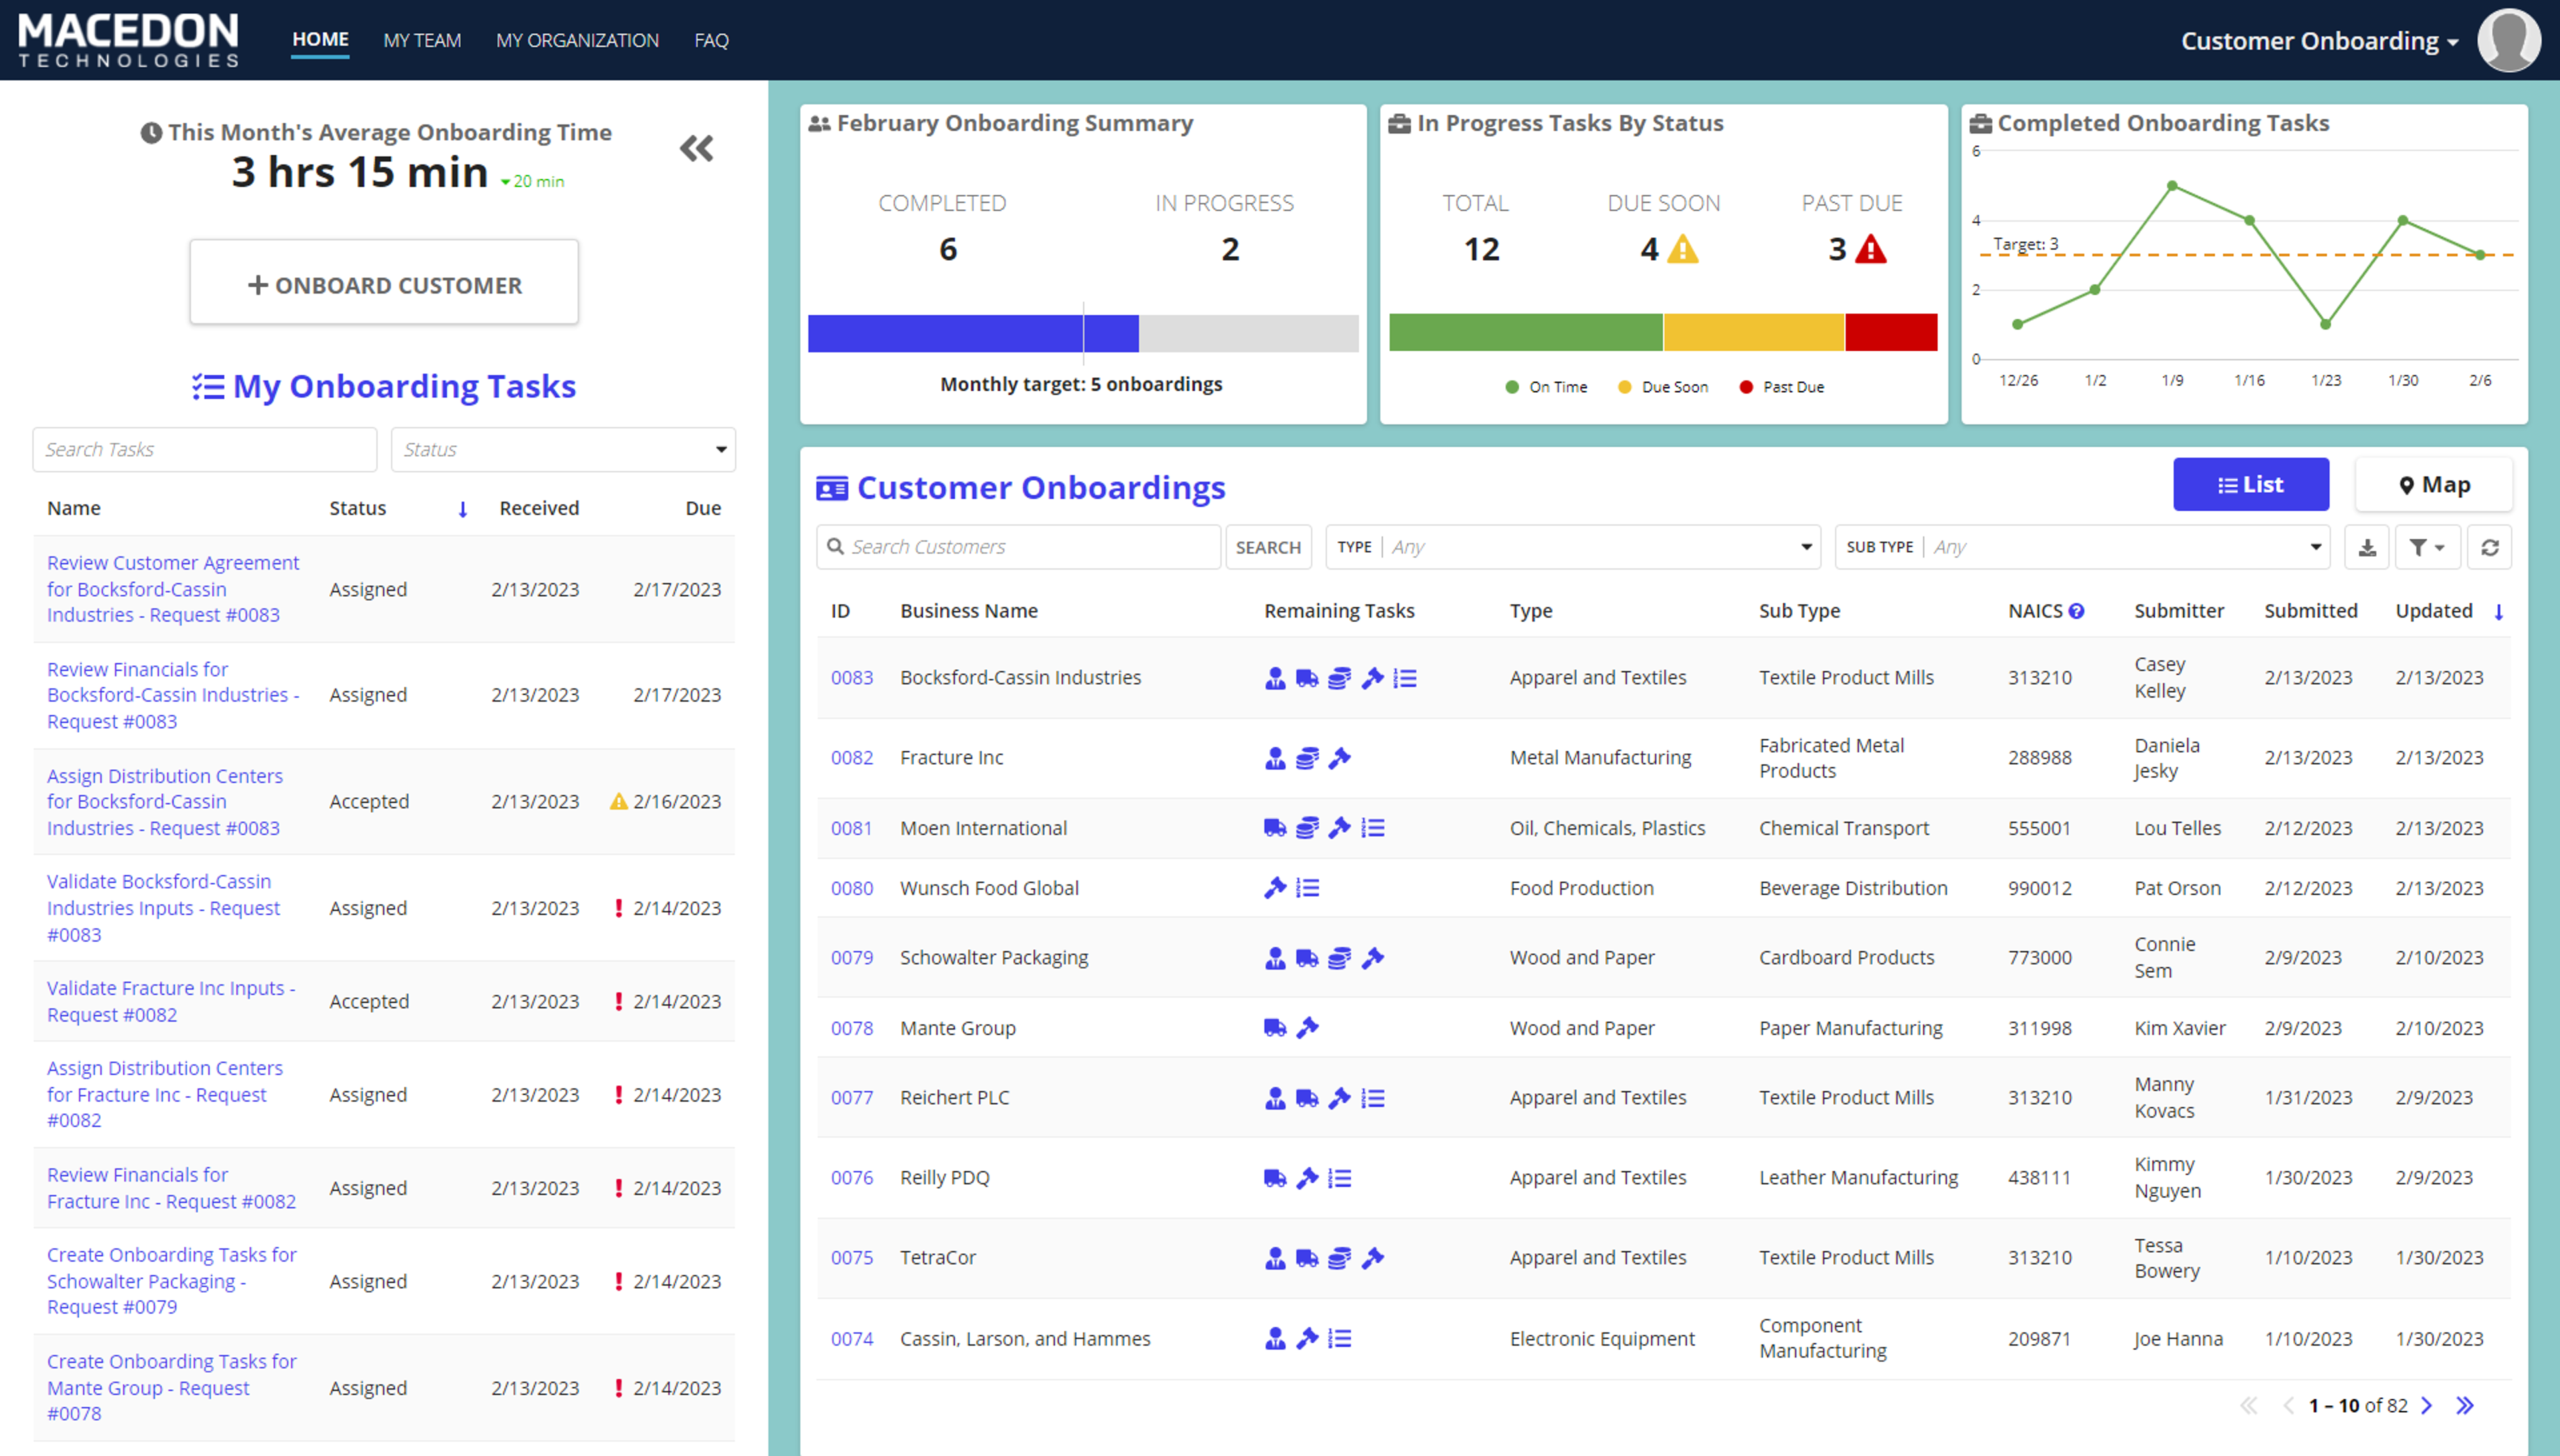This screenshot has width=2560, height=1456.
Task: Click the coins task icon for Fracture Inc
Action: point(1307,758)
